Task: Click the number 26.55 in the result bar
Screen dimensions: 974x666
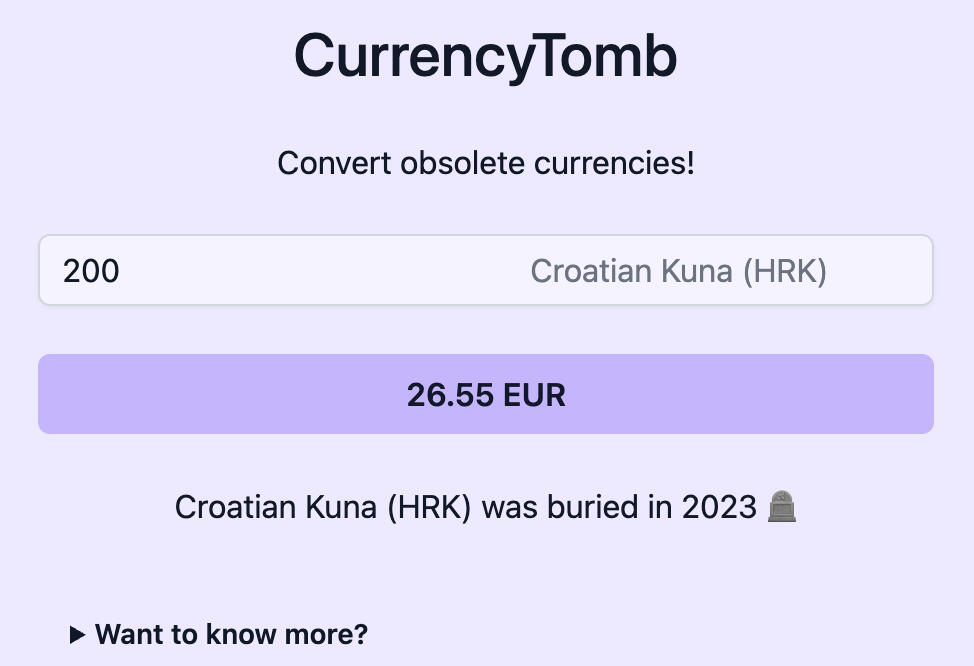Action: point(450,395)
